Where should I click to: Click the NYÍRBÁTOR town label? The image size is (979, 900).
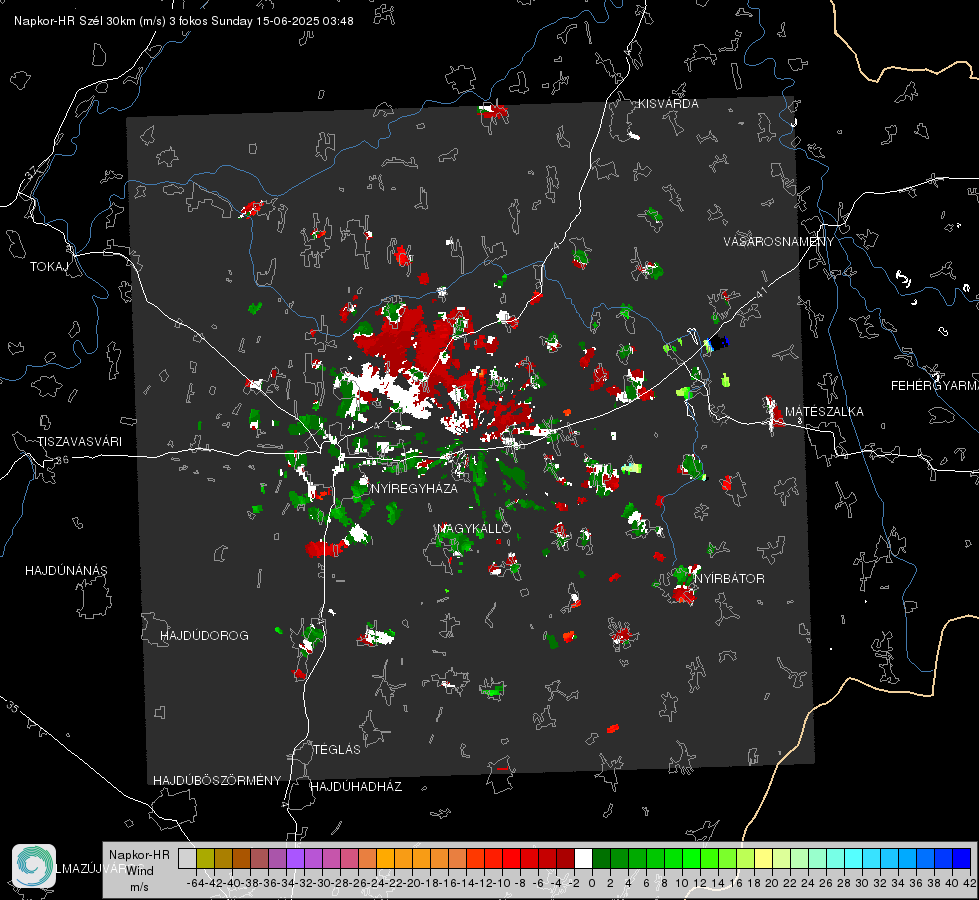[730, 579]
